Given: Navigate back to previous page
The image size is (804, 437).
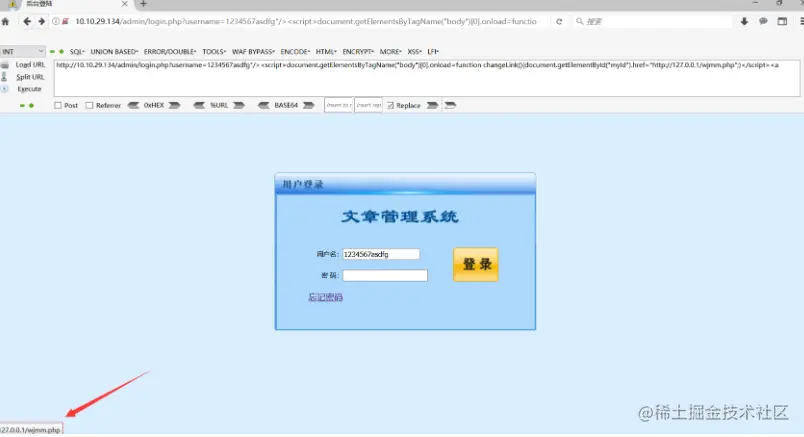Looking at the screenshot, I should tap(27, 22).
